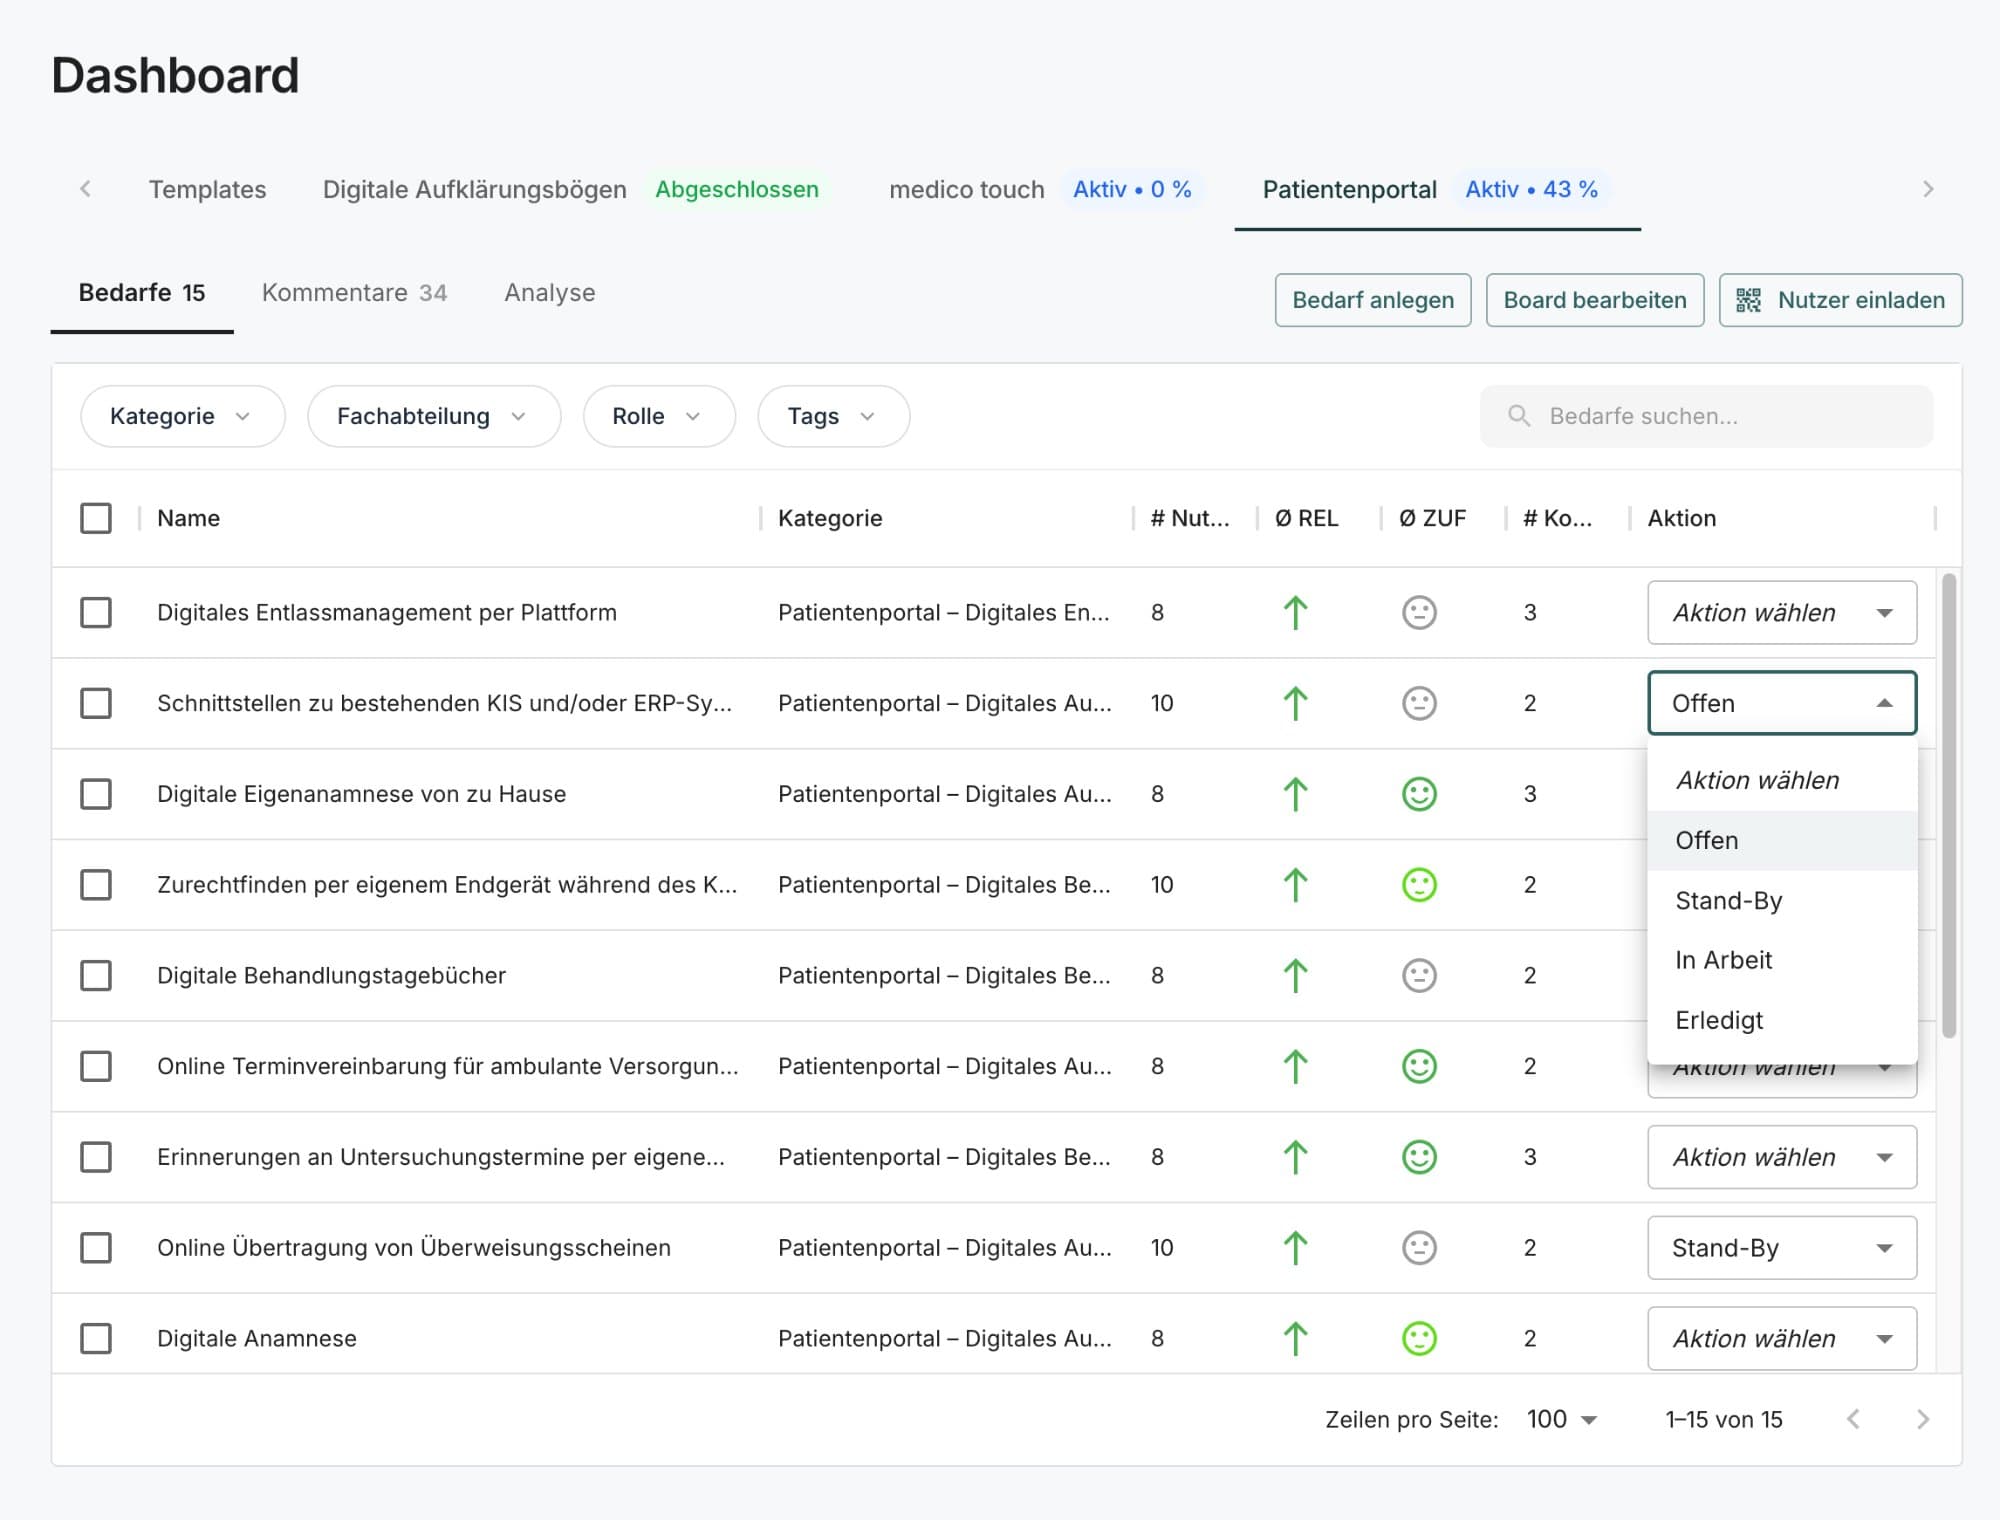This screenshot has height=1520, width=2000.
Task: Open the Stand-By action dropdown
Action: (x=1781, y=1247)
